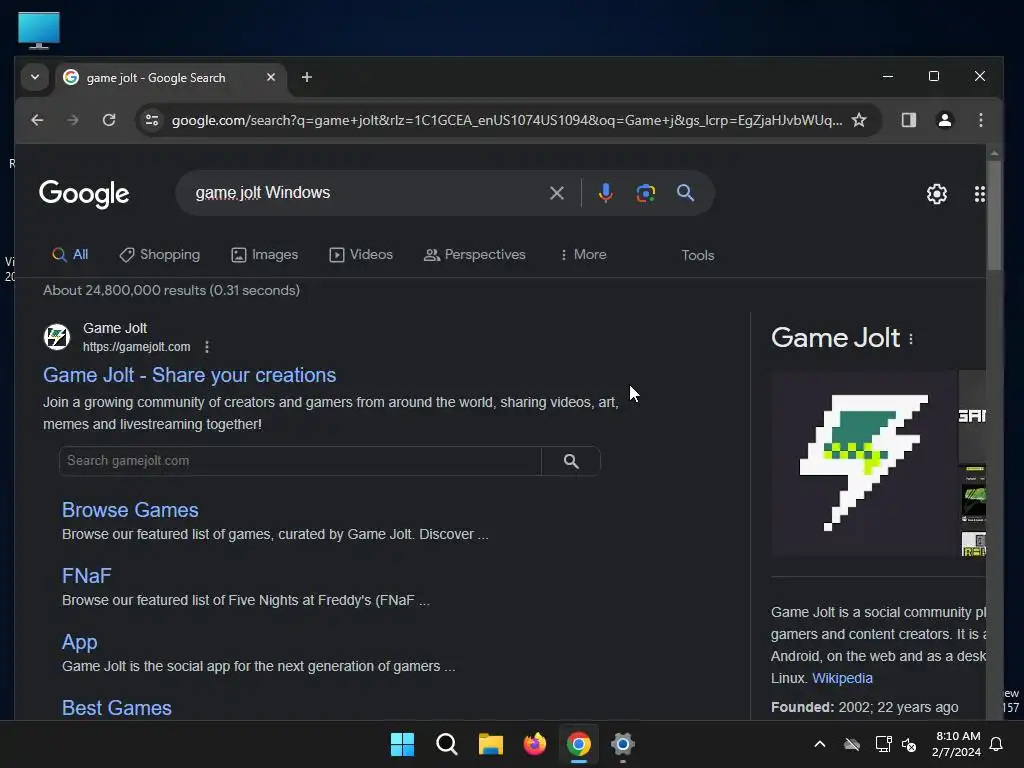Open Windows taskbar search

pyautogui.click(x=447, y=744)
